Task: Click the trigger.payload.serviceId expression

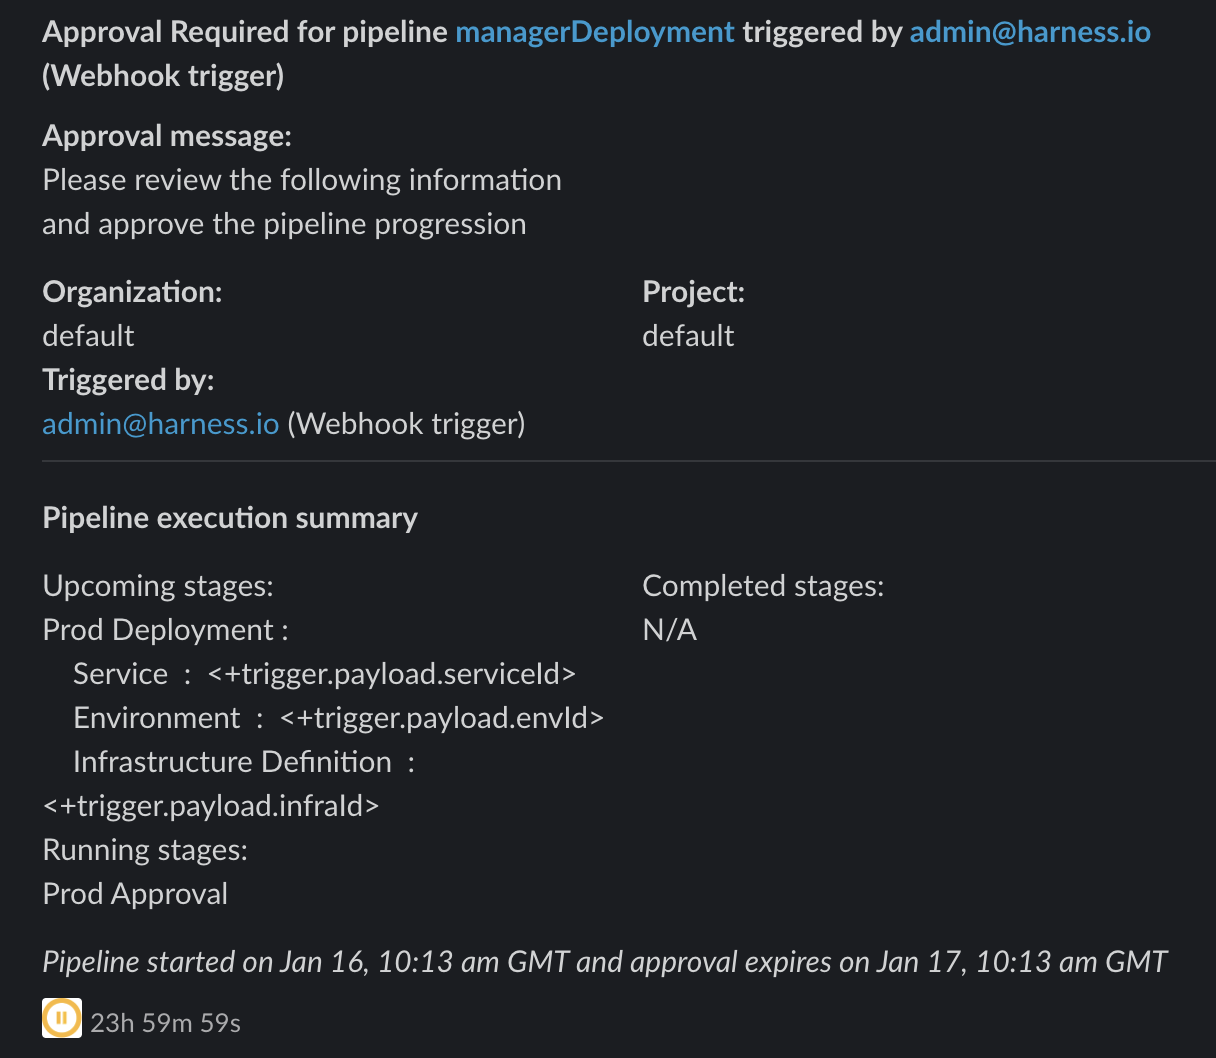Action: [392, 674]
